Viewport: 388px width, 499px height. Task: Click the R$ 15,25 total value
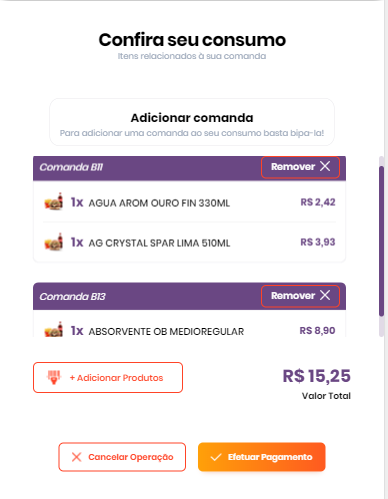(317, 376)
